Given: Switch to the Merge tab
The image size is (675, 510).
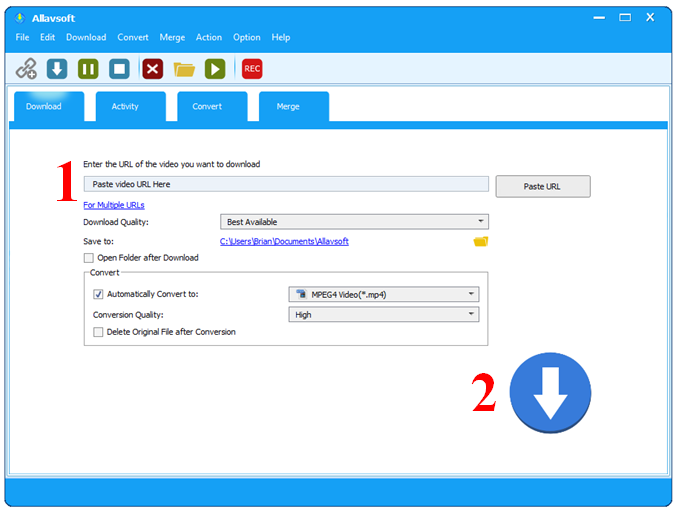Looking at the screenshot, I should click(294, 107).
